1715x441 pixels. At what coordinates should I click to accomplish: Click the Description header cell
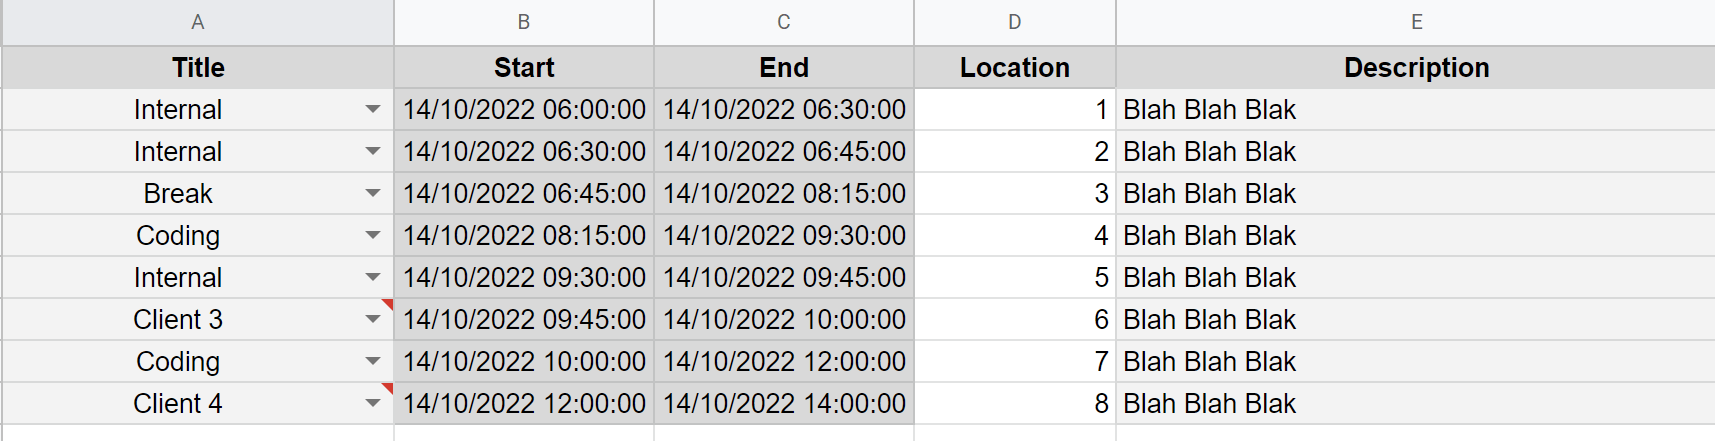[x=1416, y=67]
